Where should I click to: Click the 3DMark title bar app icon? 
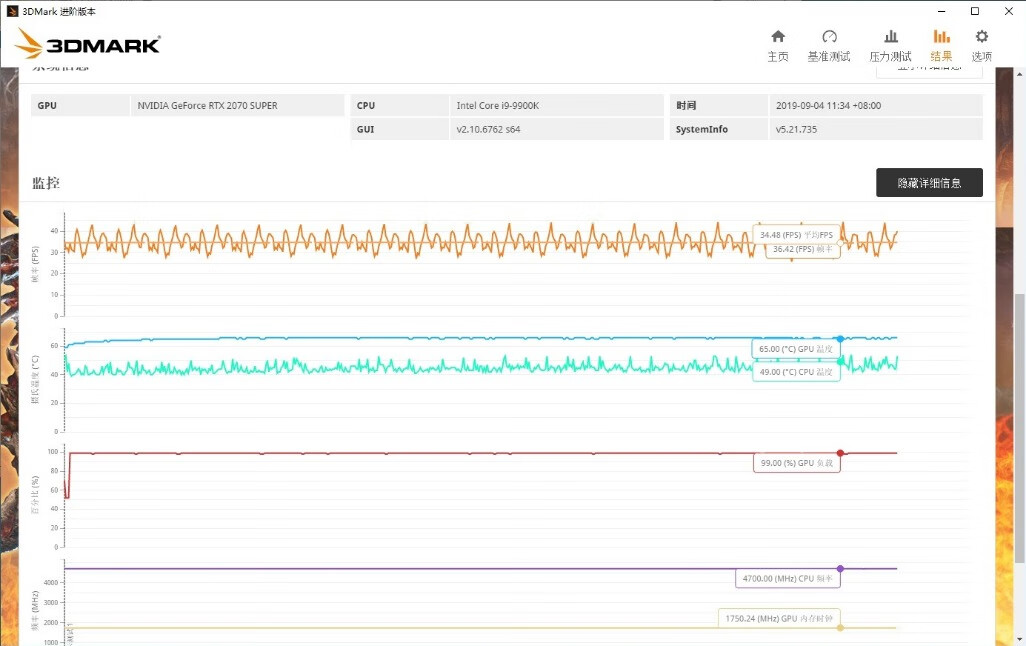coord(12,11)
